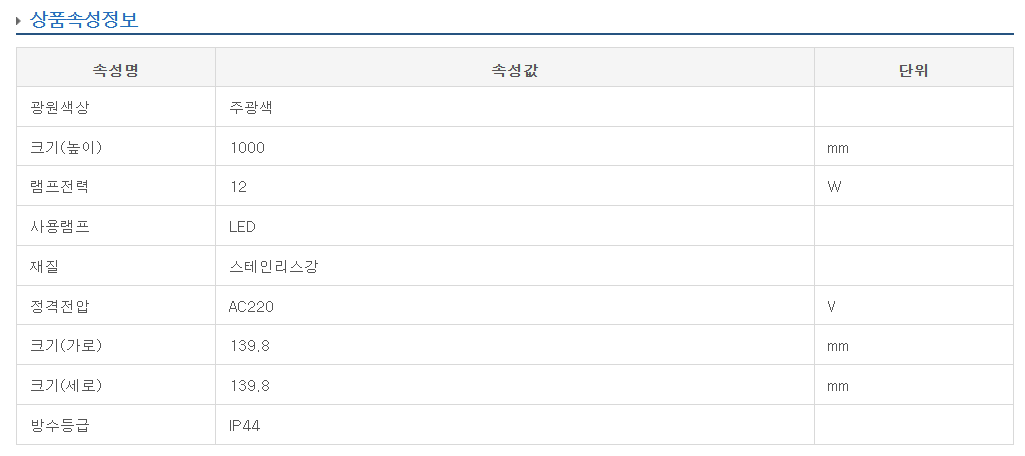Select the 스테인리스강 material value

coord(274,267)
